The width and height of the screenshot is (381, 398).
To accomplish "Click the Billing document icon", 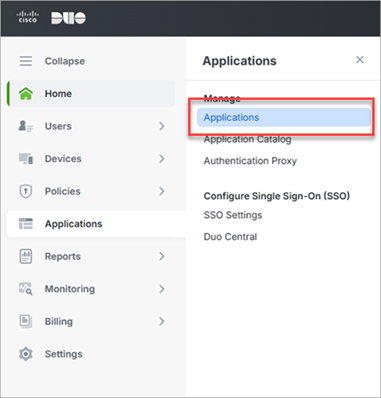I will tap(26, 321).
